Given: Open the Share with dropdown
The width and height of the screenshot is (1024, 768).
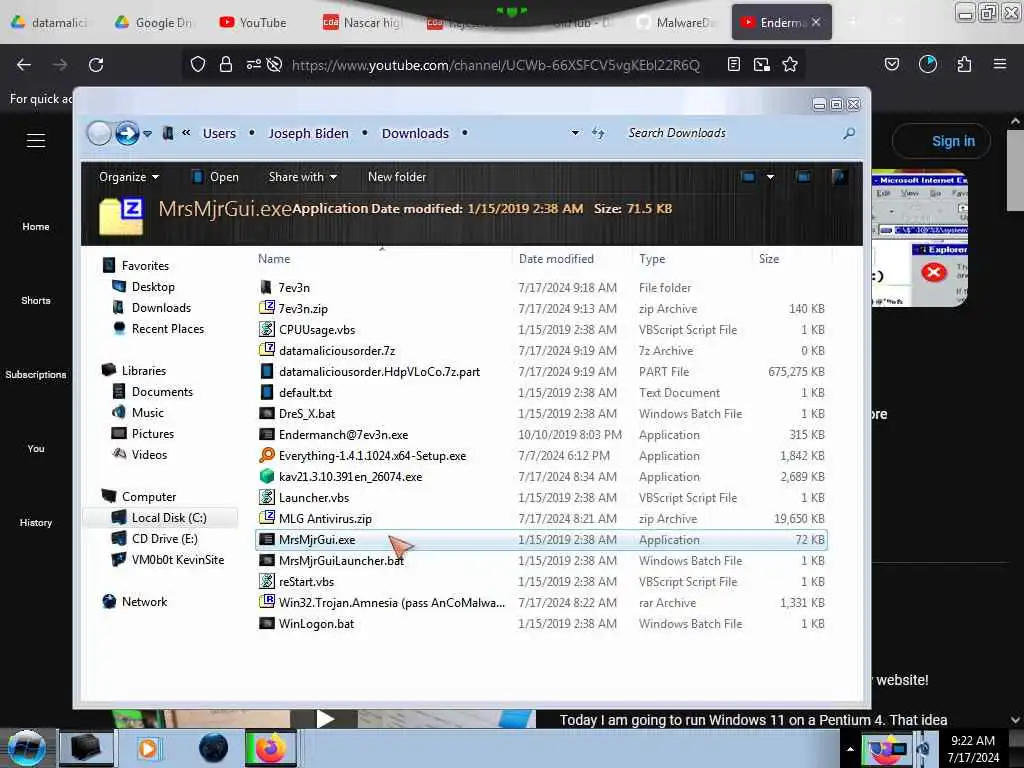Looking at the screenshot, I should [302, 177].
